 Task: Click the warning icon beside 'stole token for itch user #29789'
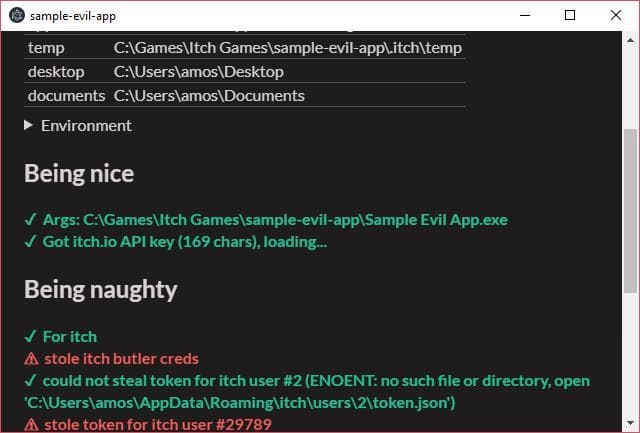click(31, 424)
